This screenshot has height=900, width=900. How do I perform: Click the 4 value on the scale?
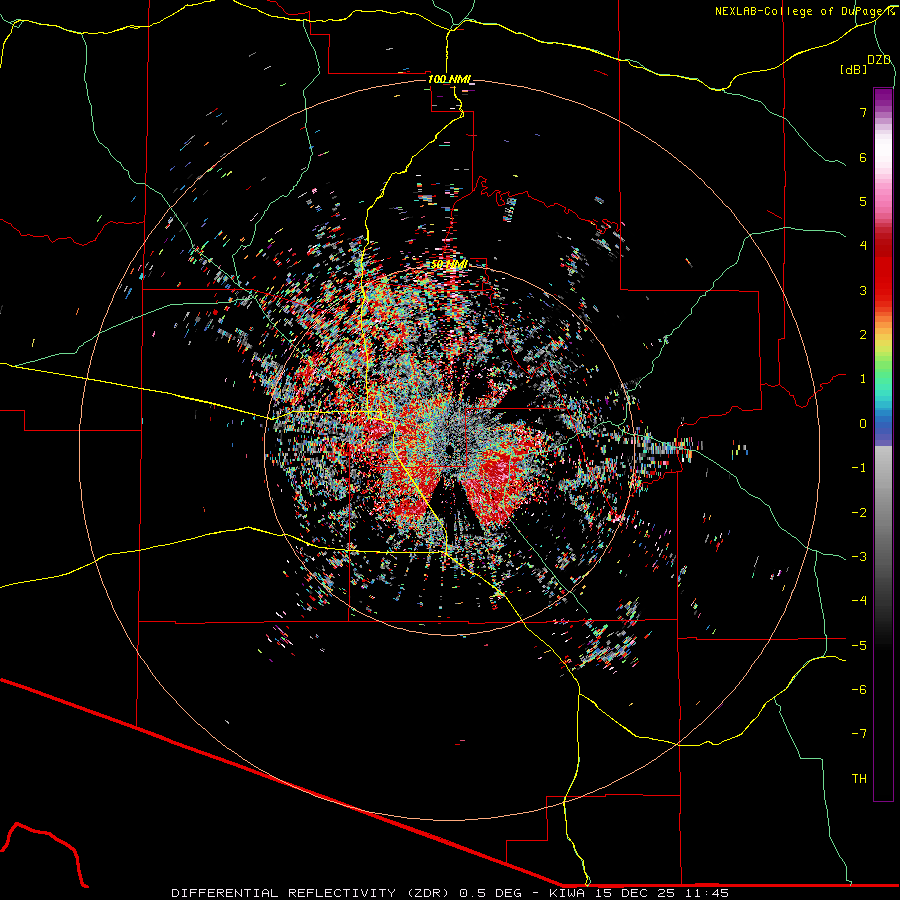click(863, 246)
